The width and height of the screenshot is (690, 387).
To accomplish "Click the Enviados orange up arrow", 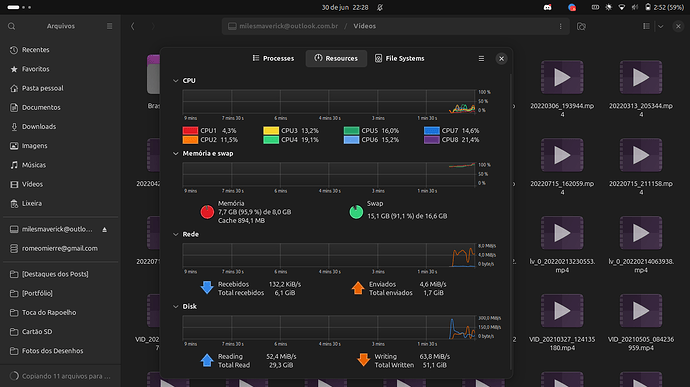I will coord(358,288).
